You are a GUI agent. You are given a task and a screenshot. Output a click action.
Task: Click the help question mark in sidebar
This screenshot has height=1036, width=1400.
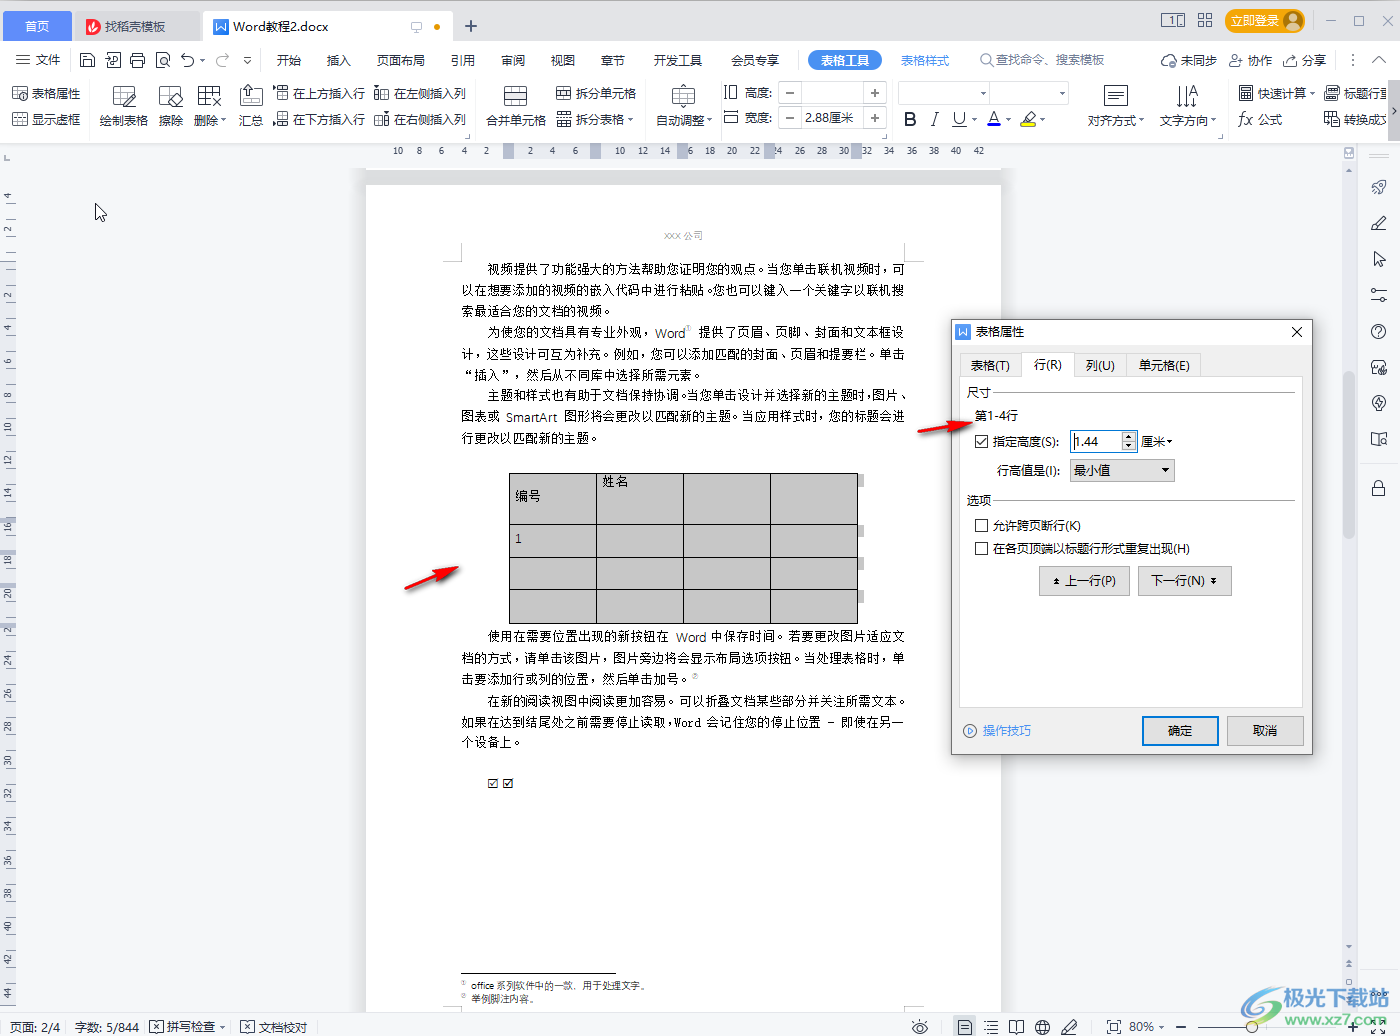tap(1379, 331)
